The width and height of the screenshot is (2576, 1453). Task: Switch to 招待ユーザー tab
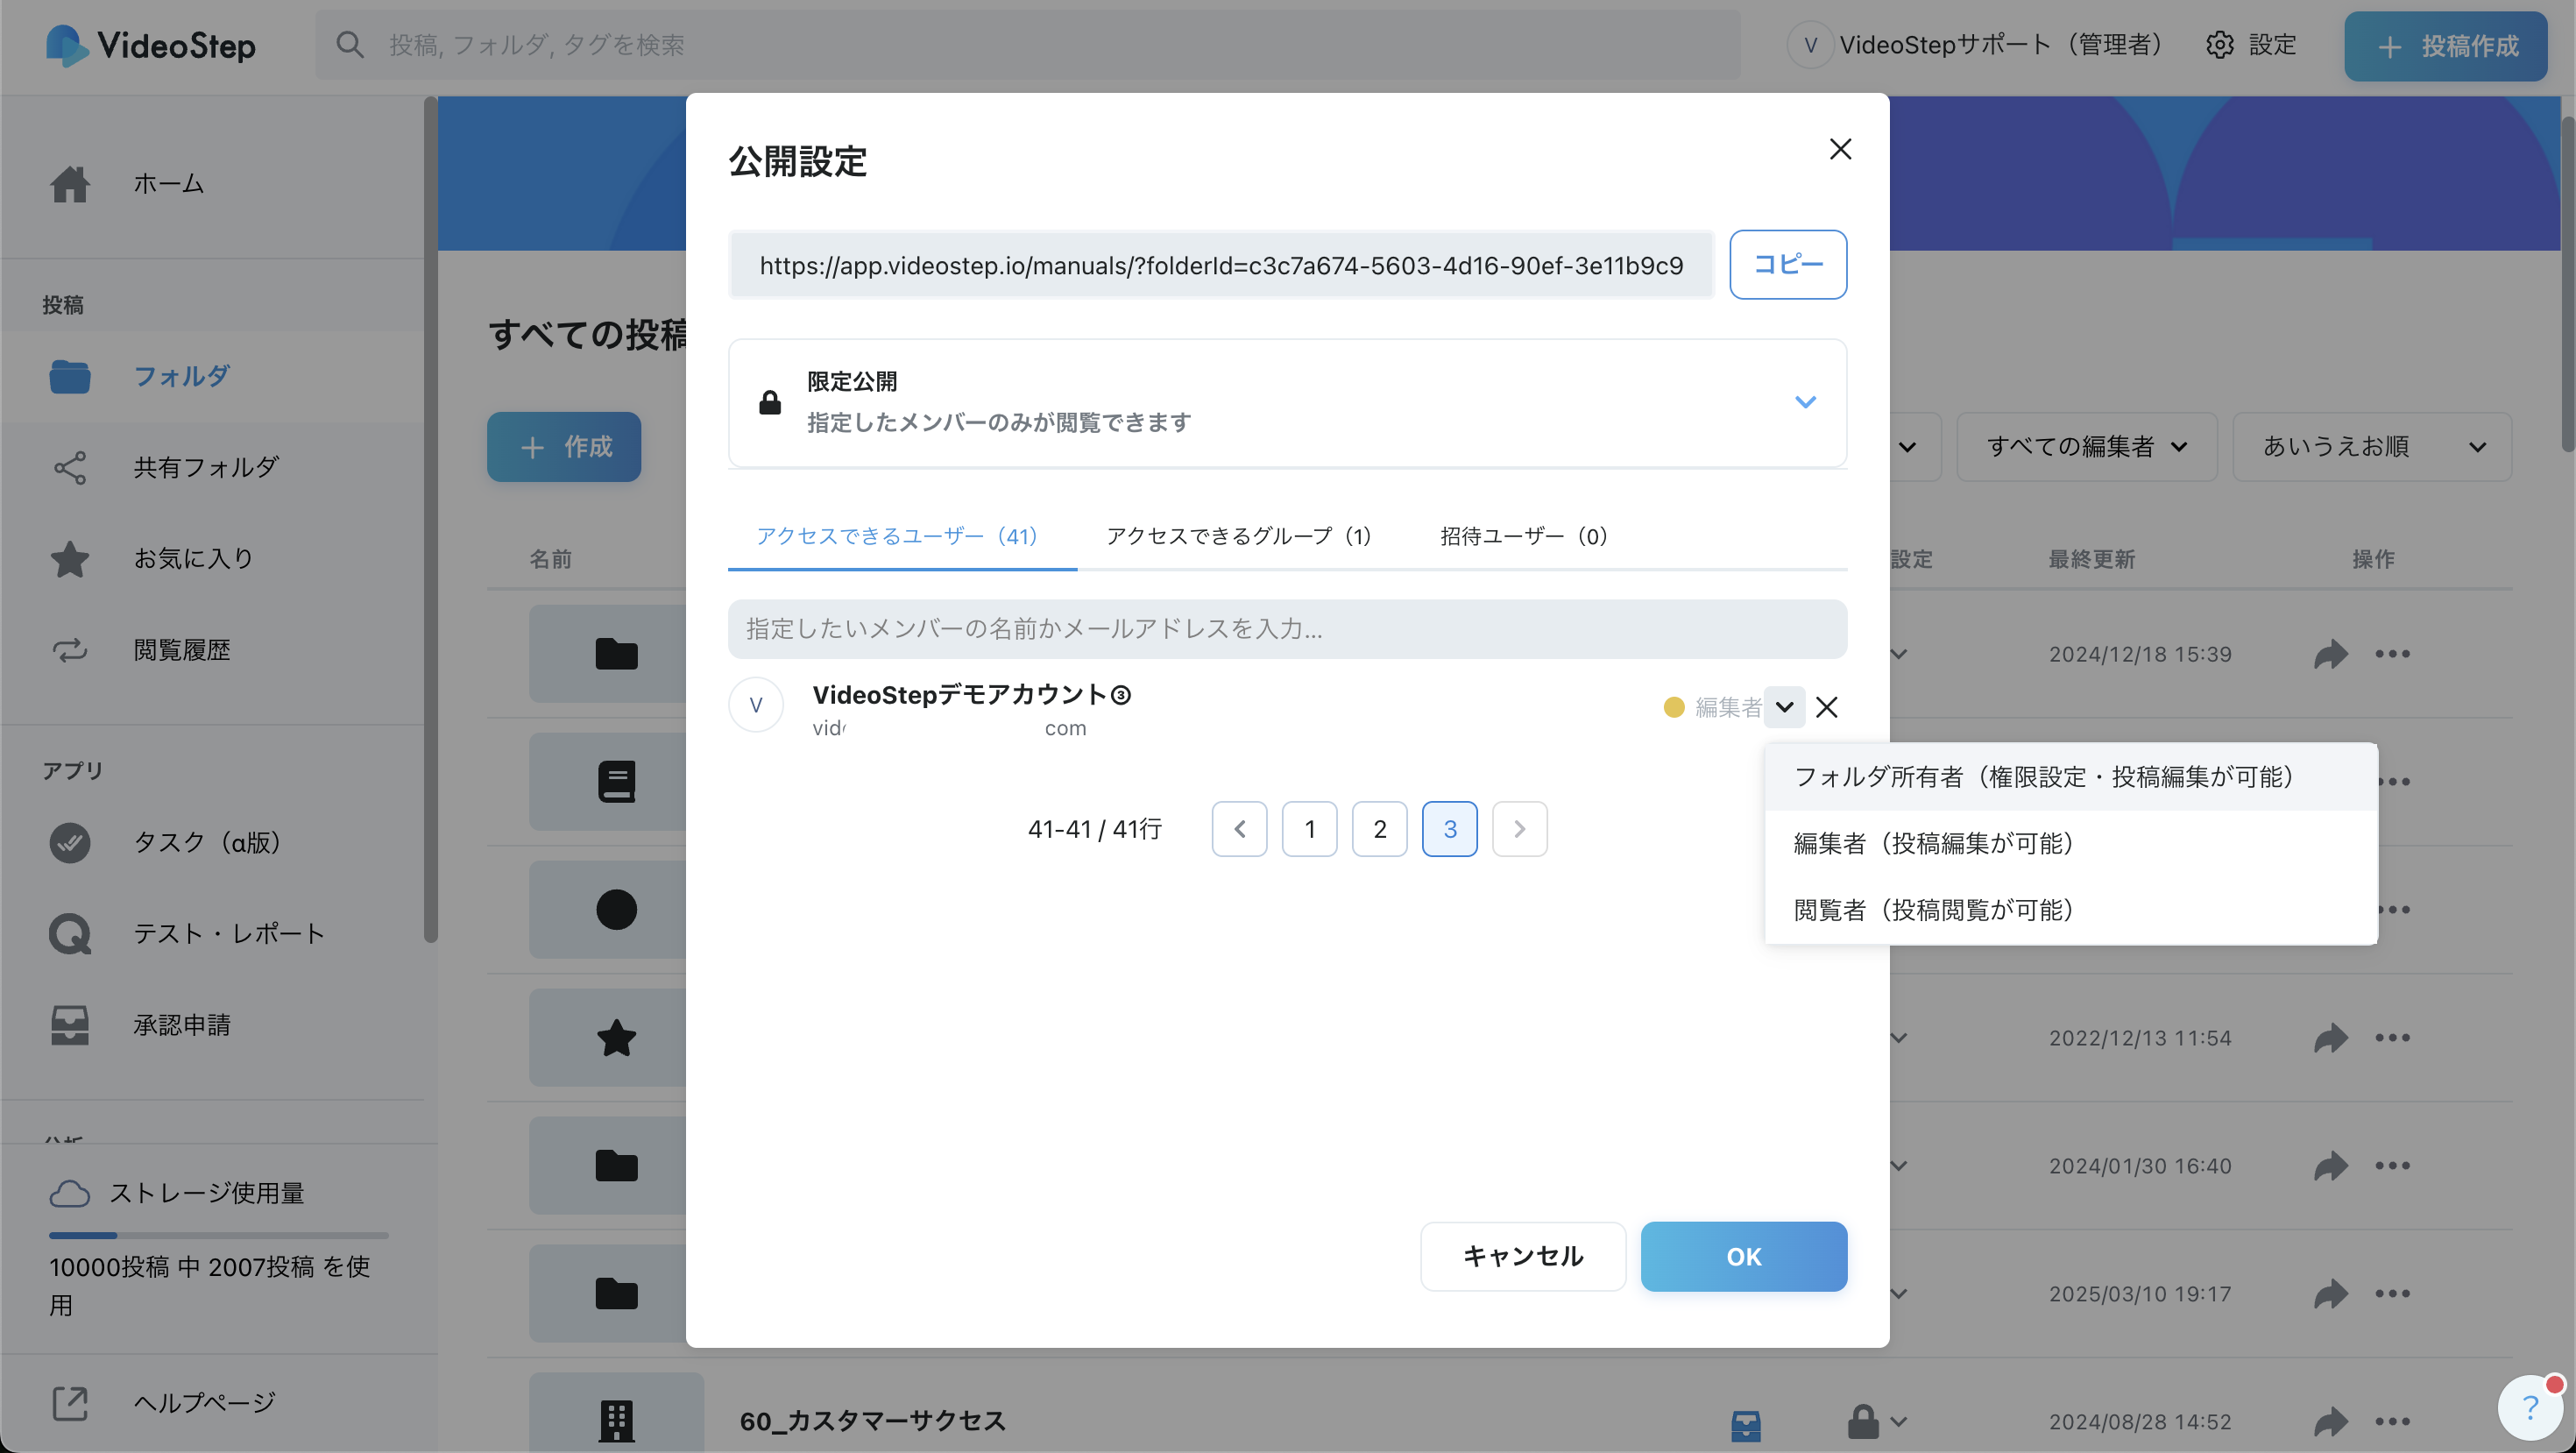tap(1523, 536)
